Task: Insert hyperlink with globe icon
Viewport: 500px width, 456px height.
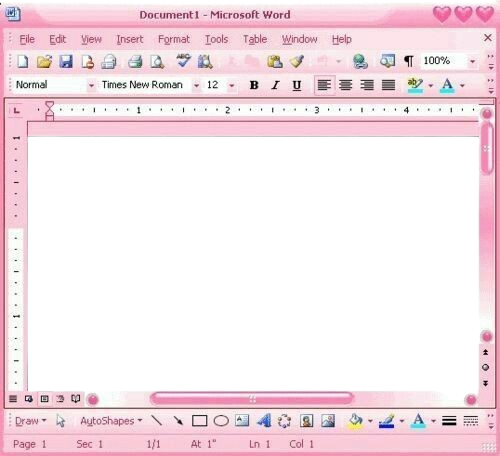Action: [360, 61]
